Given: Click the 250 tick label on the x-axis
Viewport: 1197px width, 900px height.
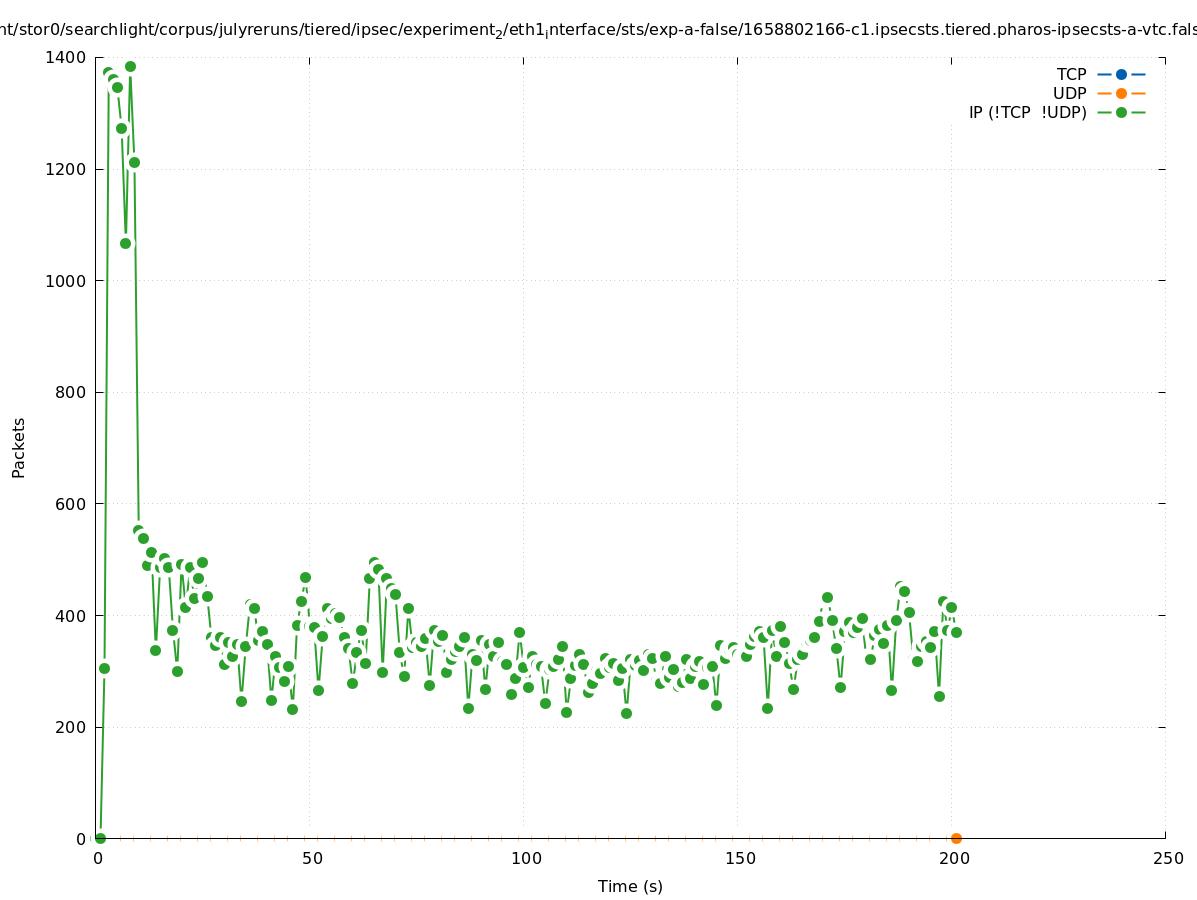Looking at the screenshot, I should [x=1167, y=858].
